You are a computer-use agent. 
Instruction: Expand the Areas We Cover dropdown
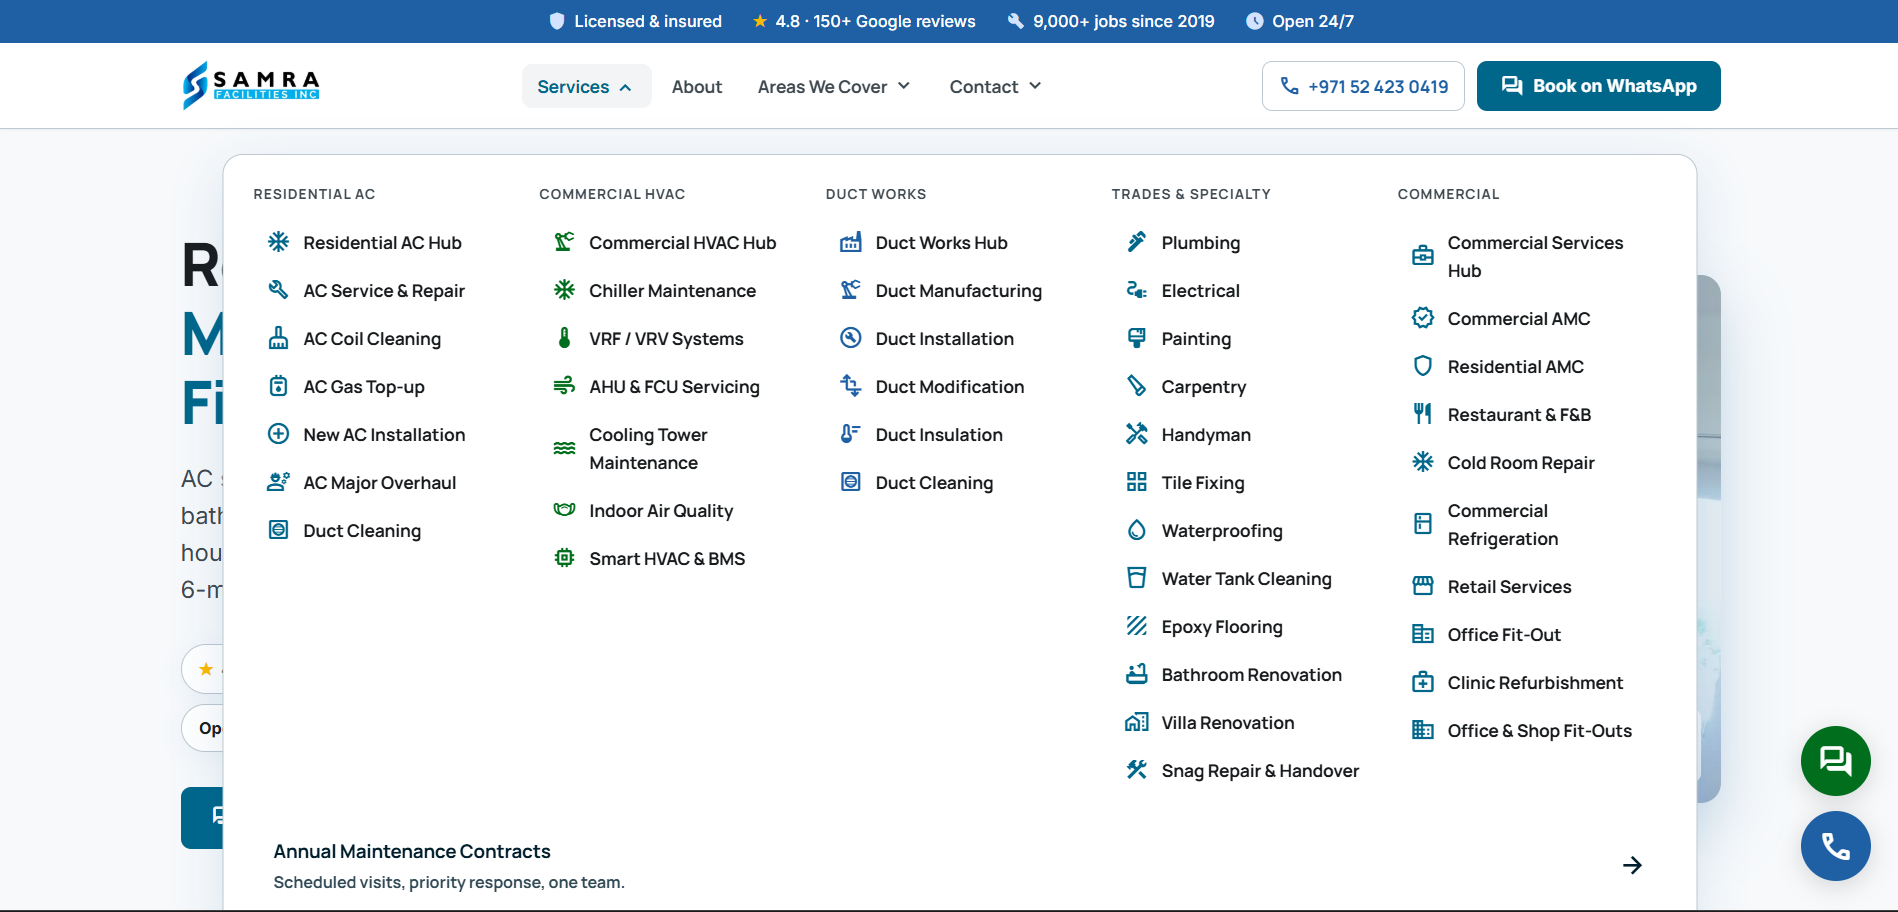834,86
